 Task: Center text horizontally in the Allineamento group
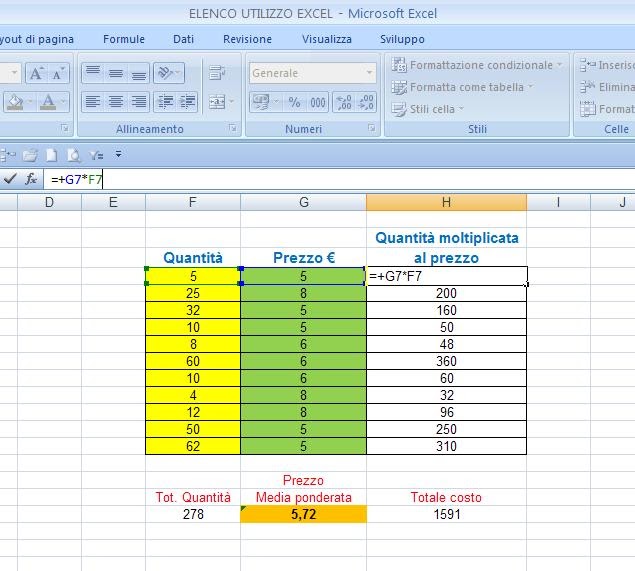(116, 102)
